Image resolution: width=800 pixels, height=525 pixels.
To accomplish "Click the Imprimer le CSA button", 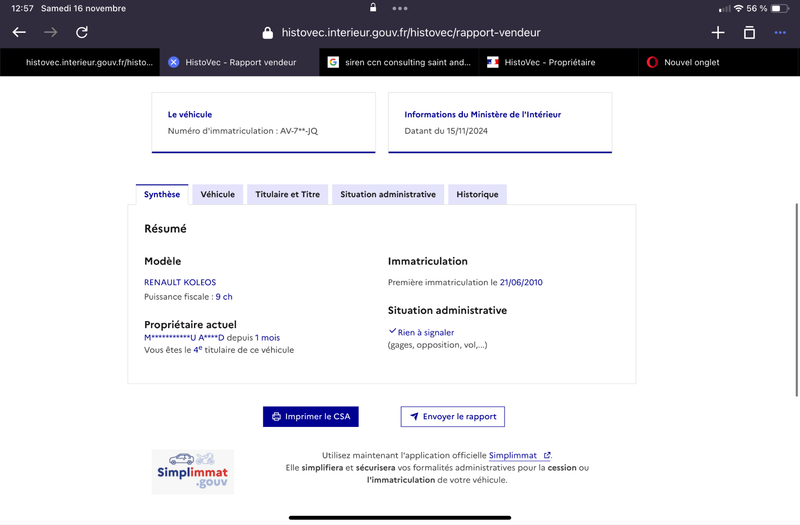I will (311, 416).
